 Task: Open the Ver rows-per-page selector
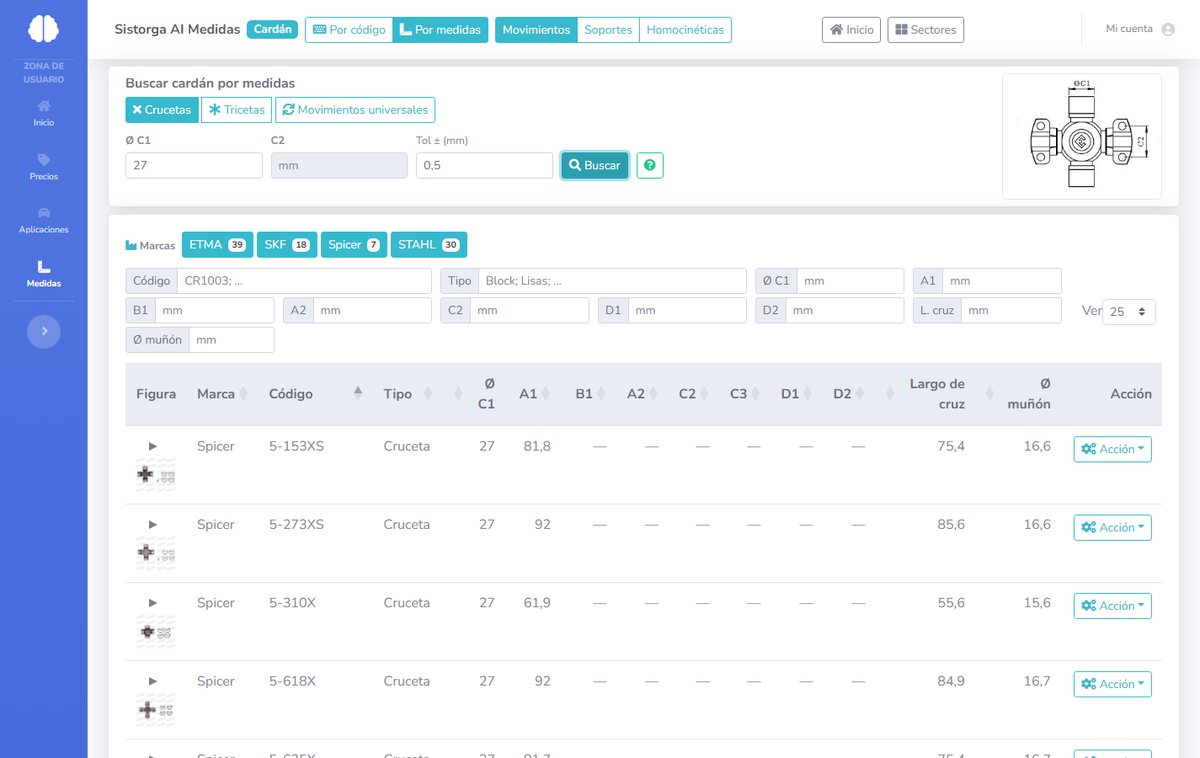[x=1129, y=311]
